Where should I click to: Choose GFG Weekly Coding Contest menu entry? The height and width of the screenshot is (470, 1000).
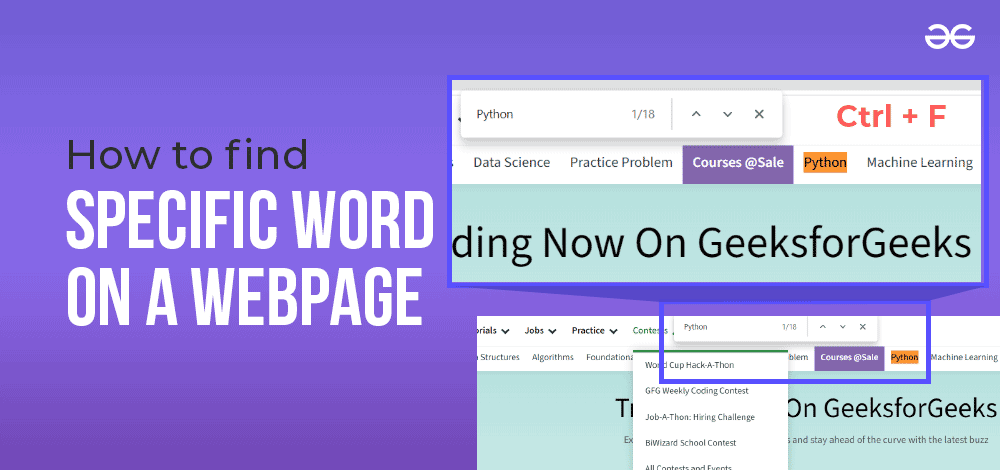tap(696, 390)
